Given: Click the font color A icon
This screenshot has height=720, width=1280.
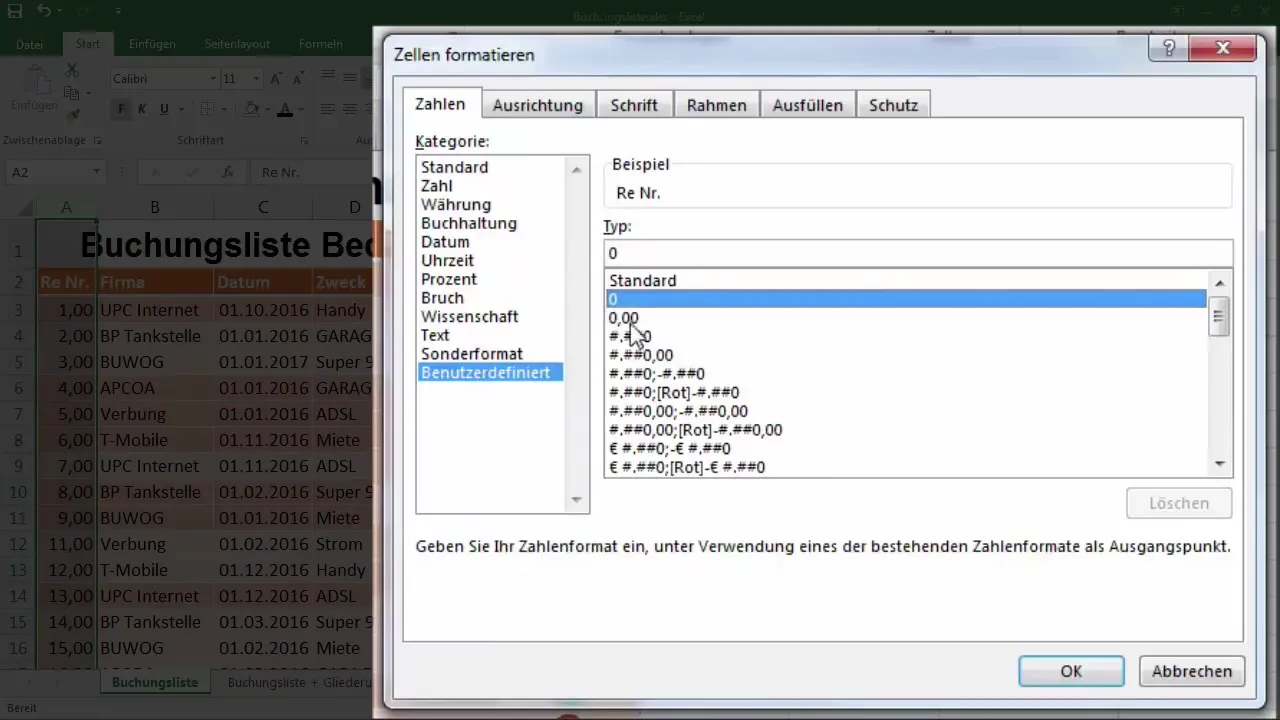Looking at the screenshot, I should click(285, 109).
